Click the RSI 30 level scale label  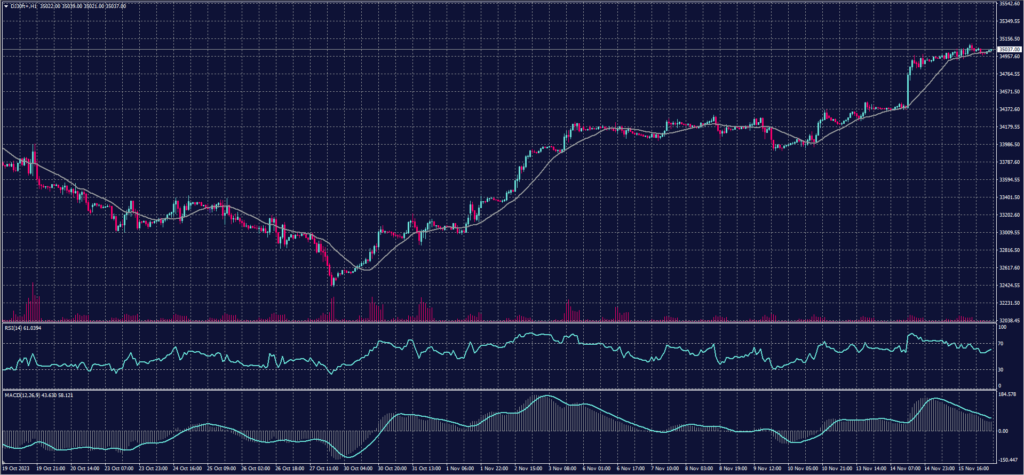coord(1003,368)
